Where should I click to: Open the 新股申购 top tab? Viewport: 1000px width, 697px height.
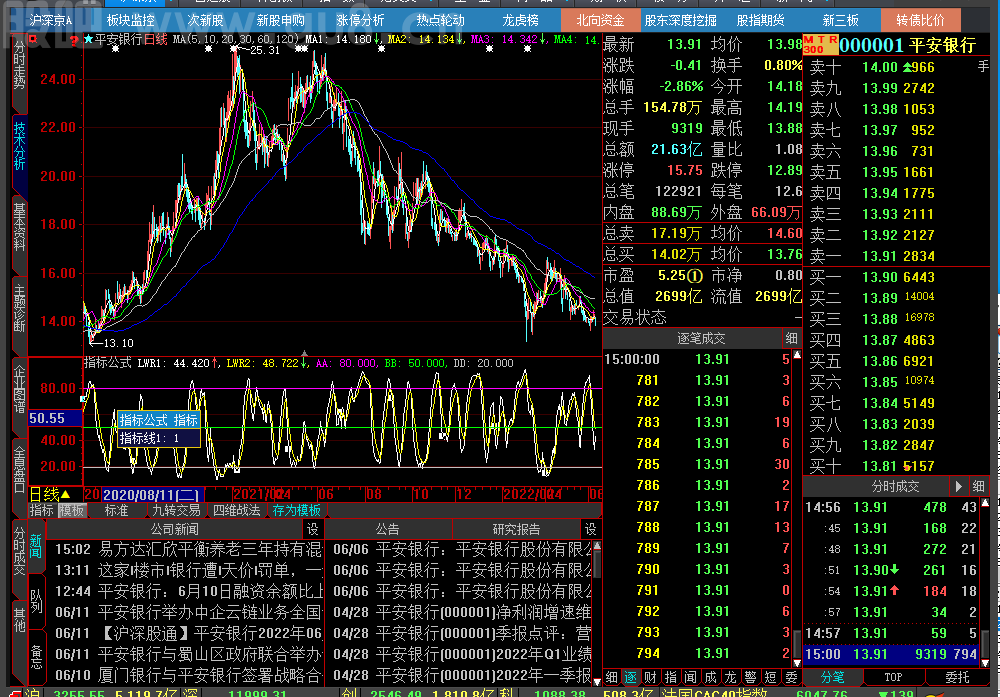281,20
